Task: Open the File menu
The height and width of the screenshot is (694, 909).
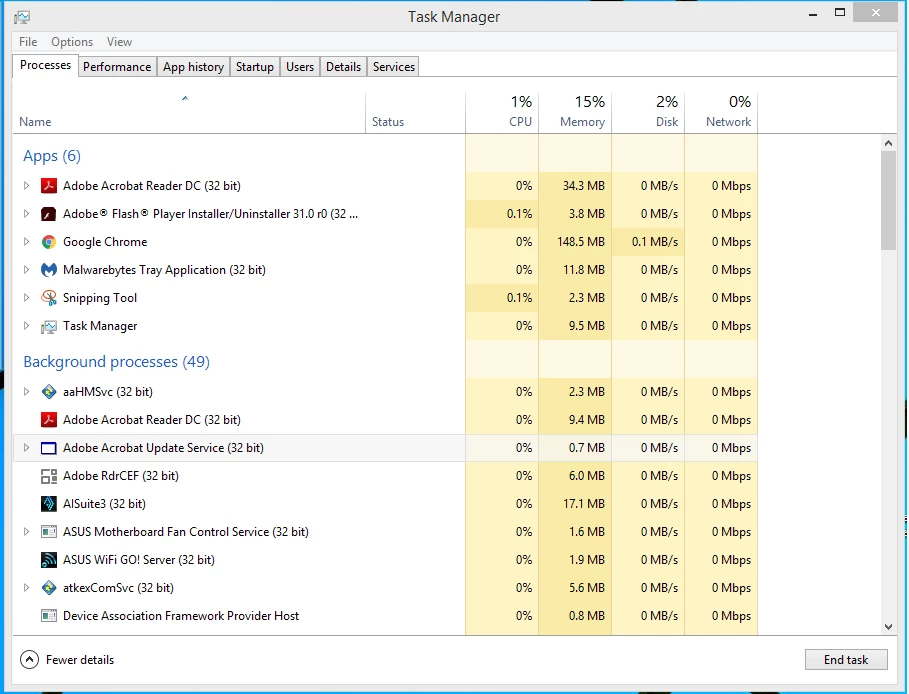Action: tap(28, 42)
